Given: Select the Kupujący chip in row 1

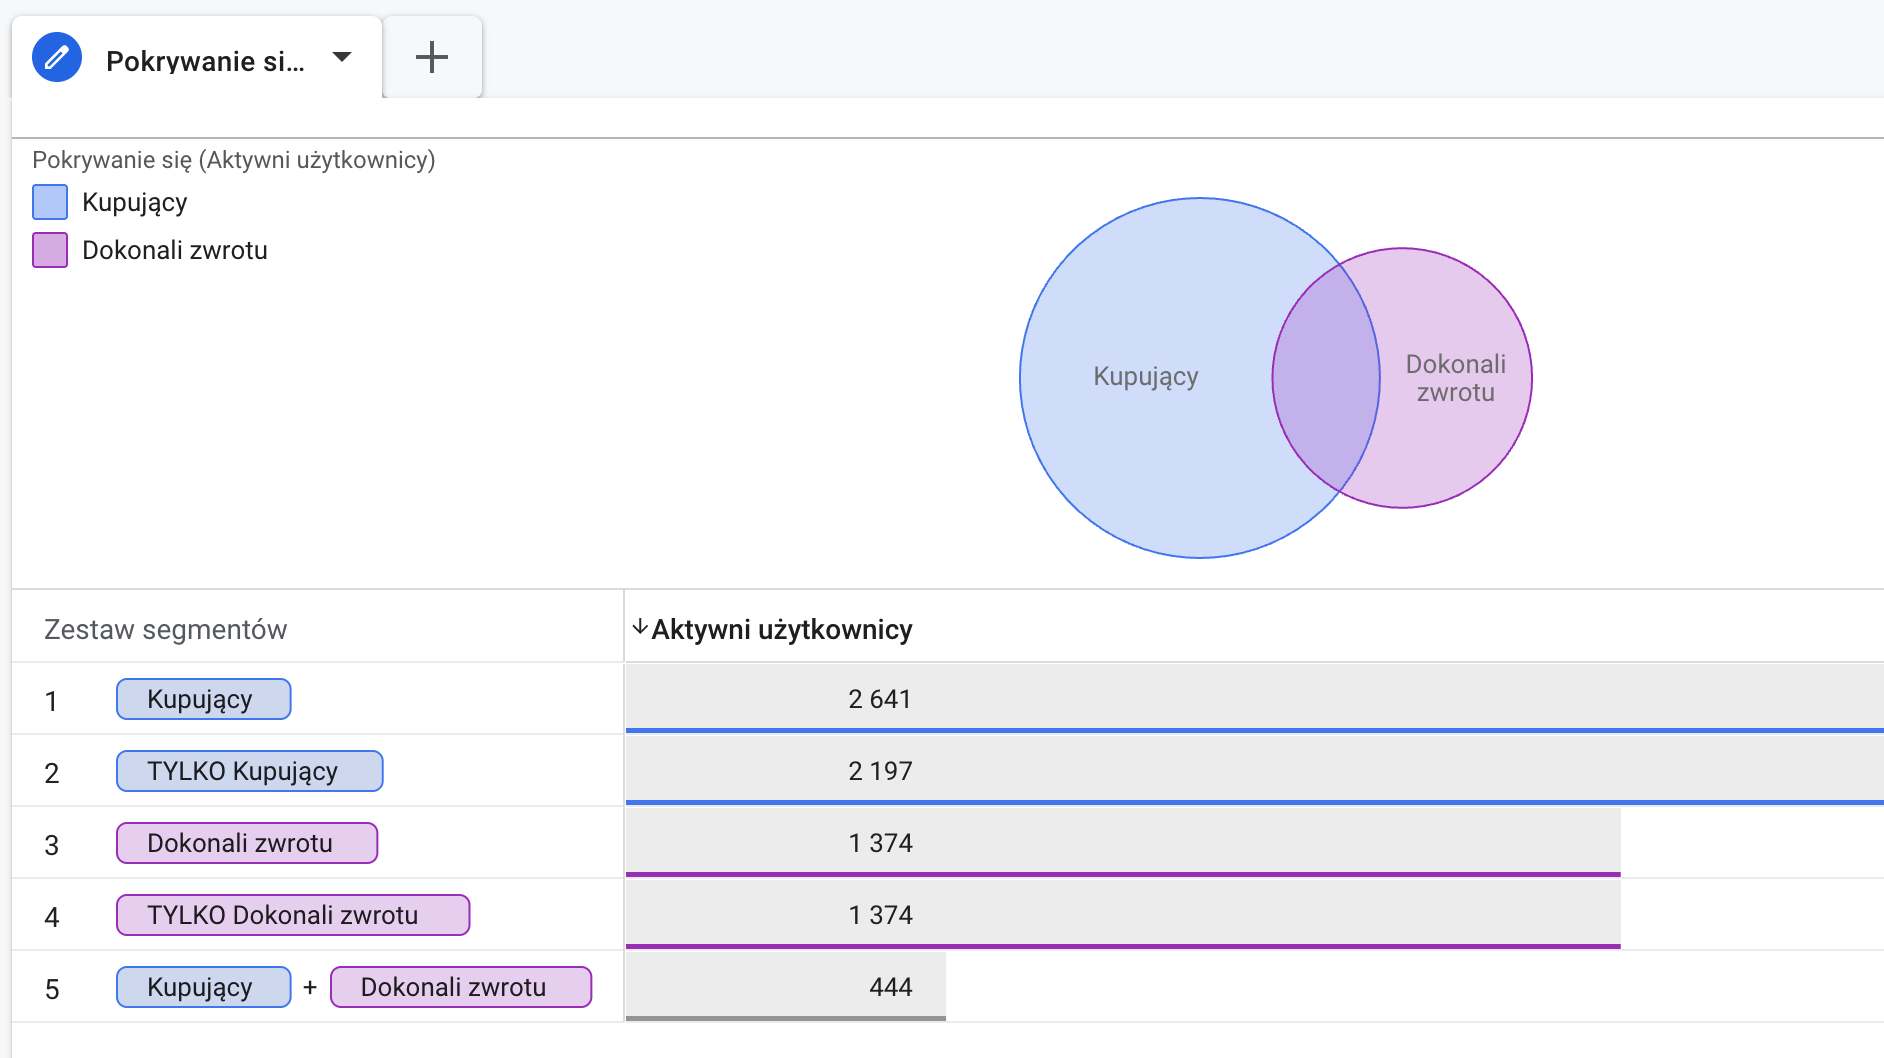Looking at the screenshot, I should click(203, 699).
